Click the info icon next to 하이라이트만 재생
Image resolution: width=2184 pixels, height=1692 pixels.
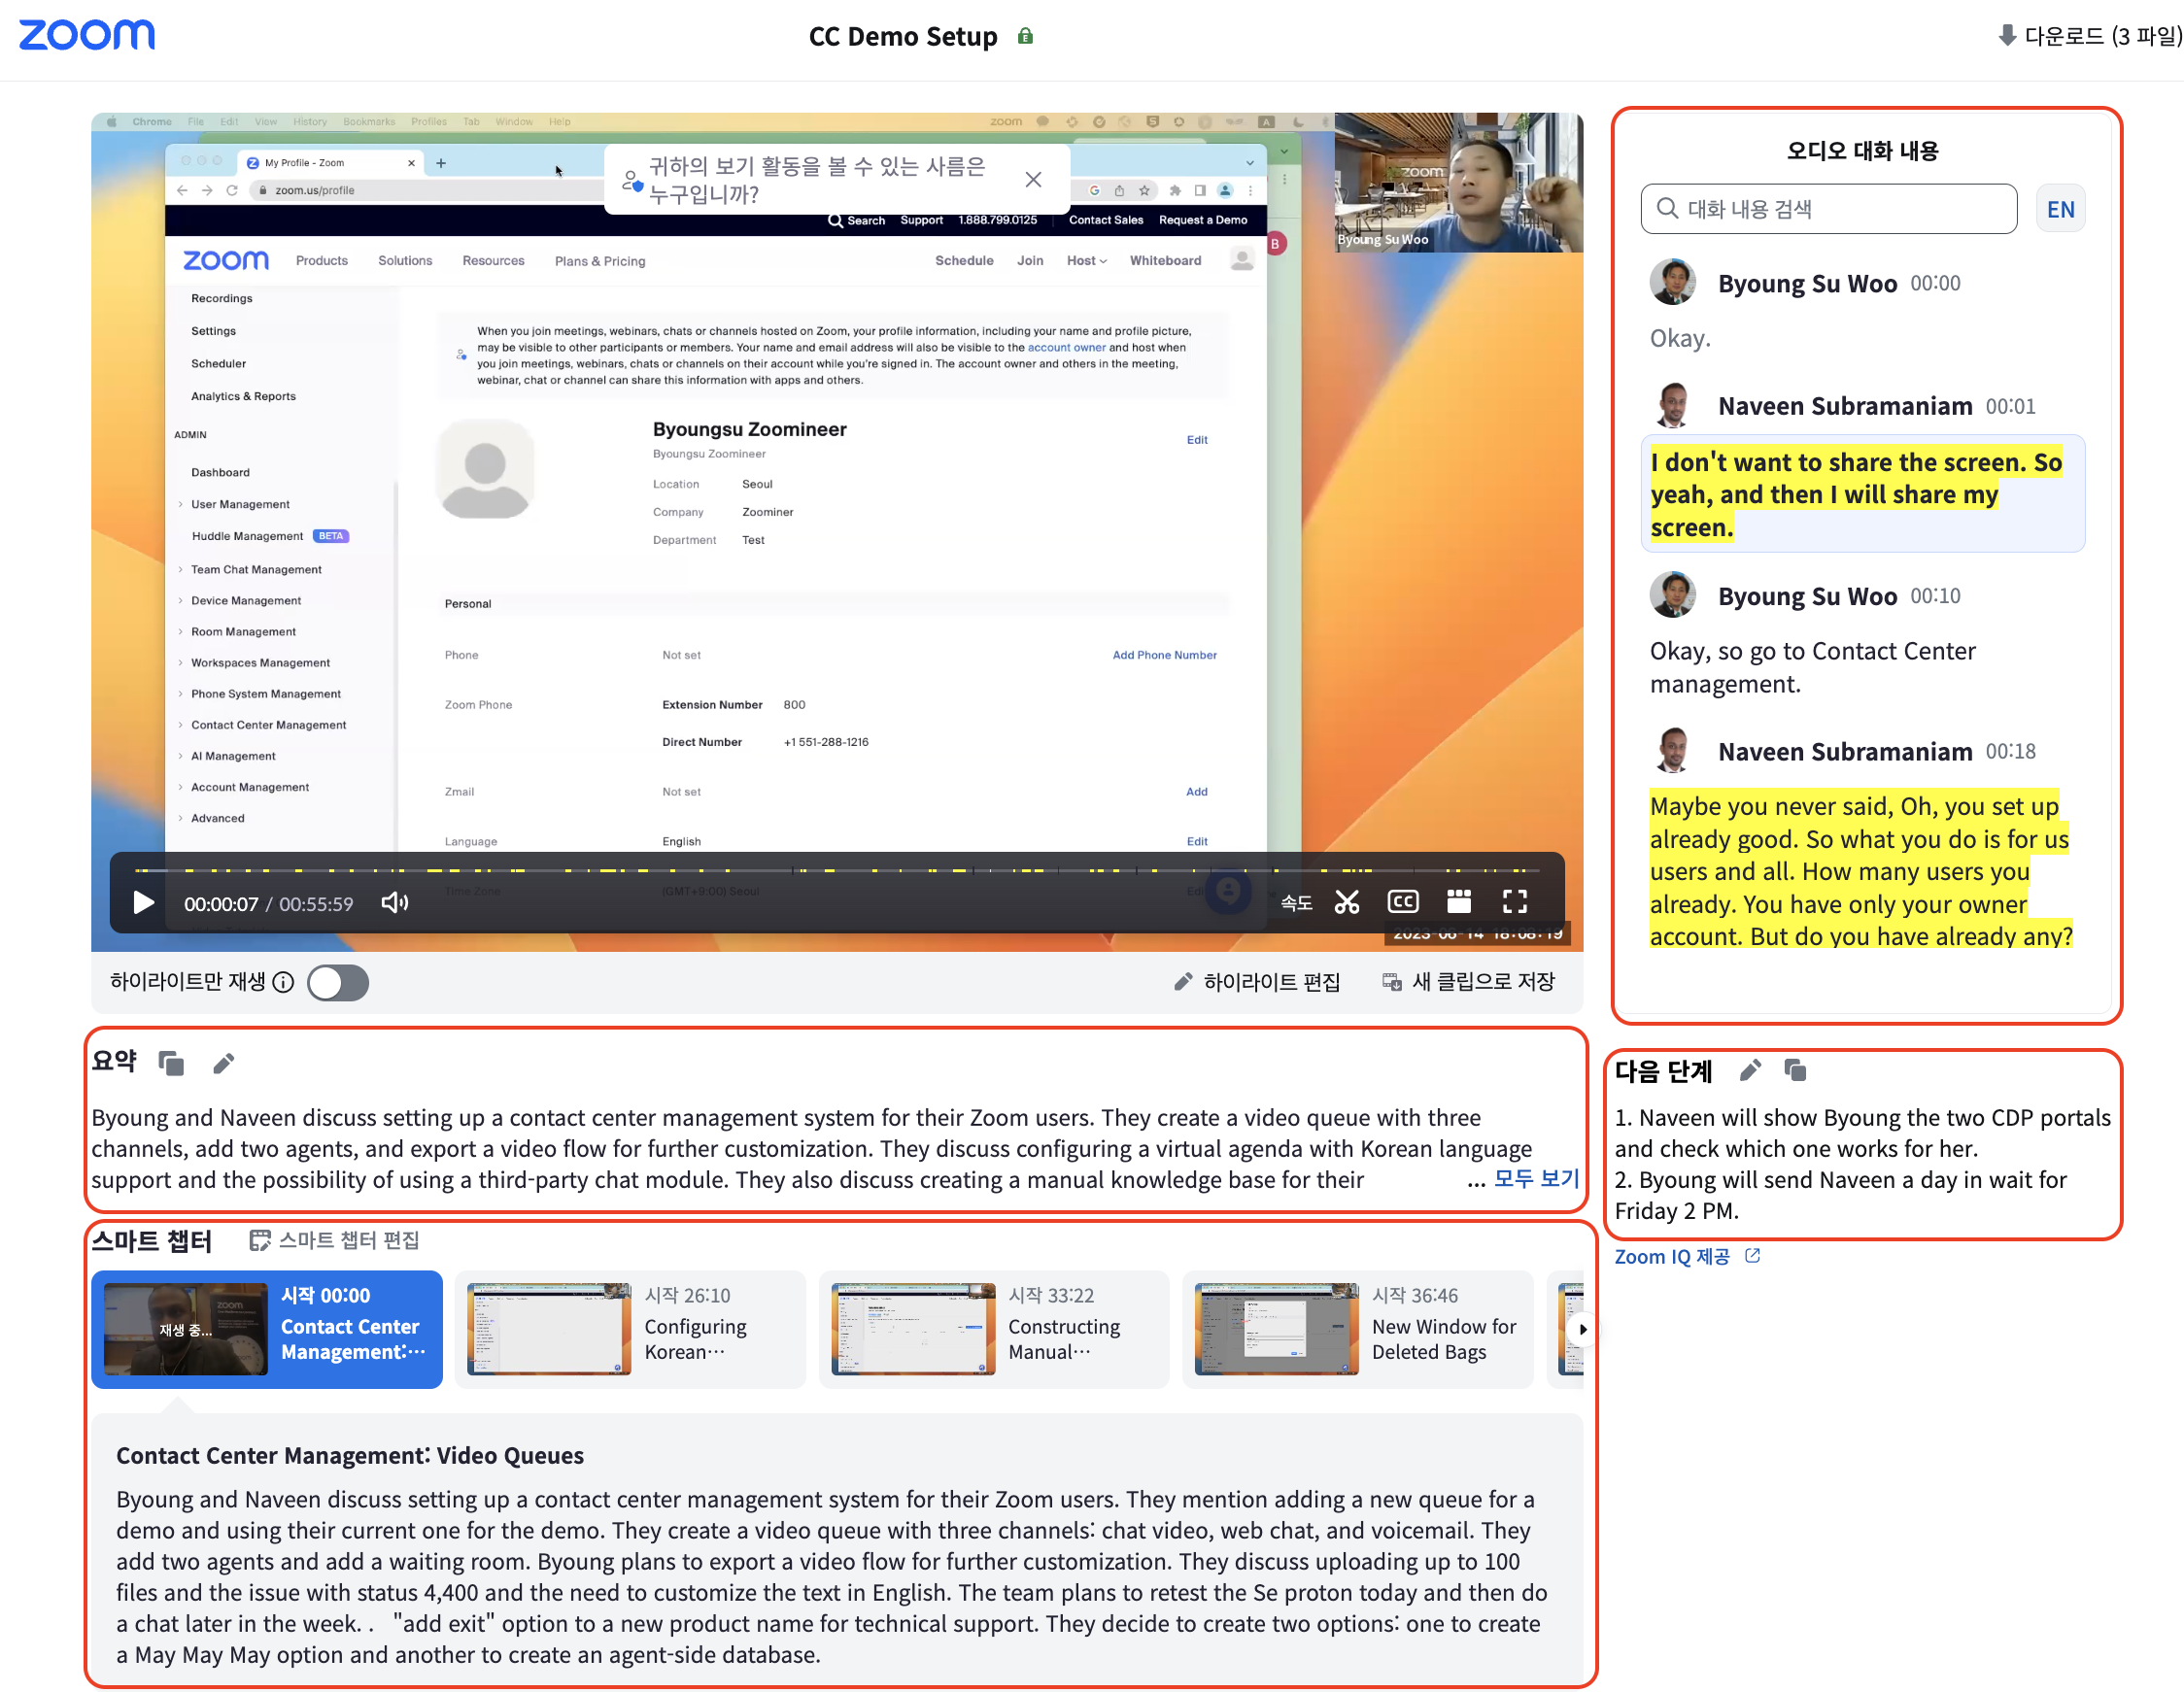point(284,982)
